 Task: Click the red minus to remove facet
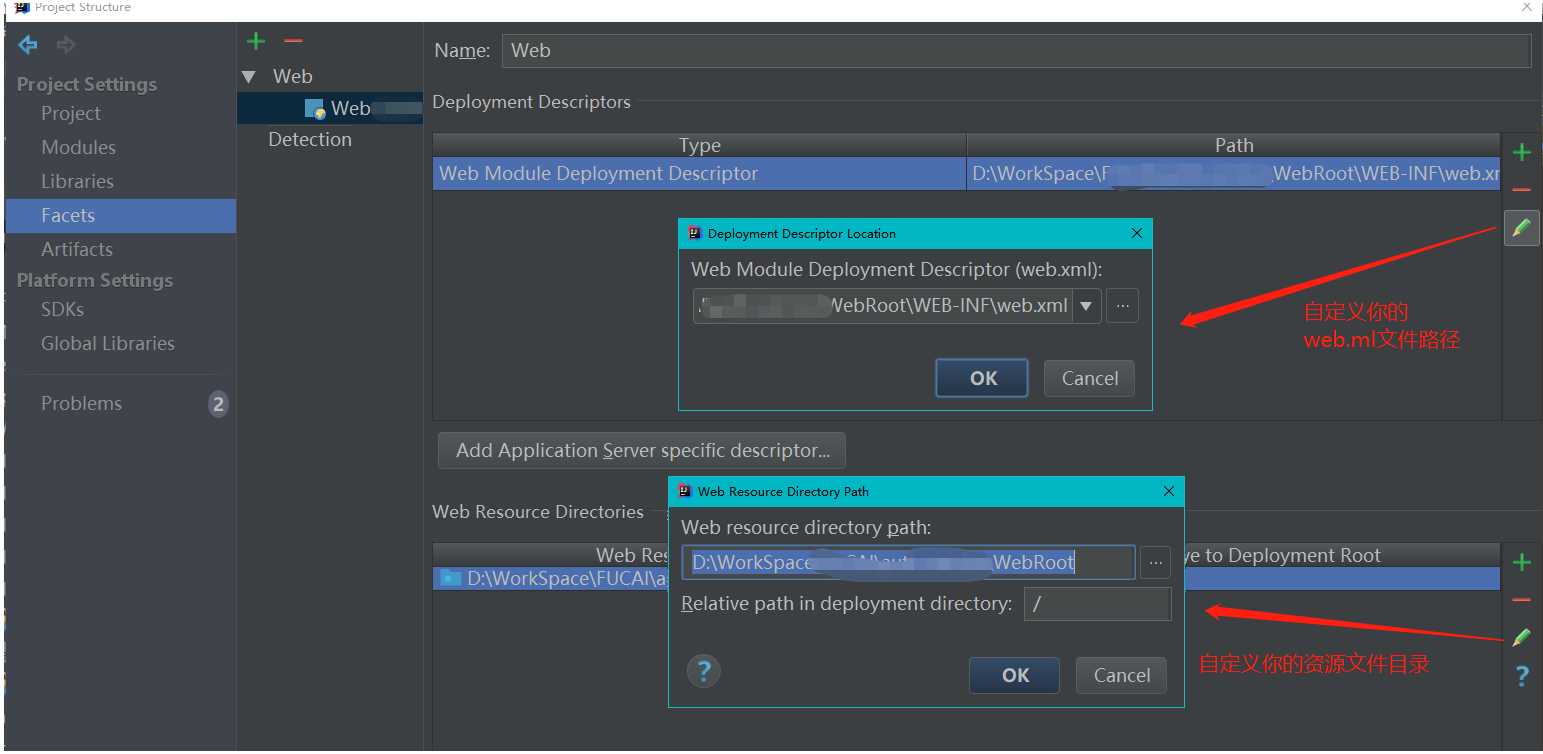point(292,41)
